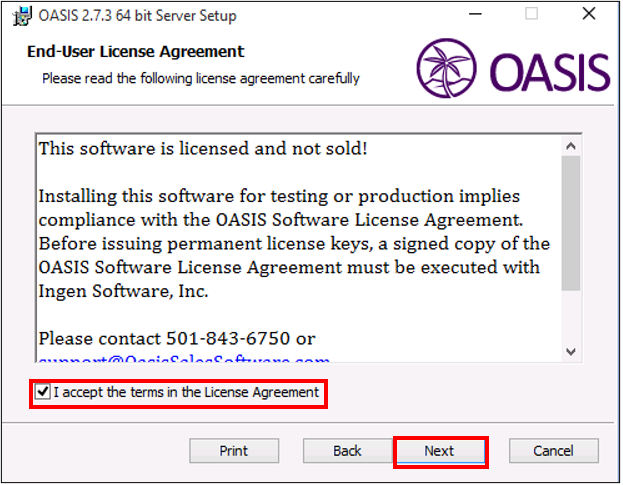This screenshot has width=623, height=485.
Task: Click the 'OASIS 2.7.3 64 bit Server Setup' title
Action: tap(137, 16)
